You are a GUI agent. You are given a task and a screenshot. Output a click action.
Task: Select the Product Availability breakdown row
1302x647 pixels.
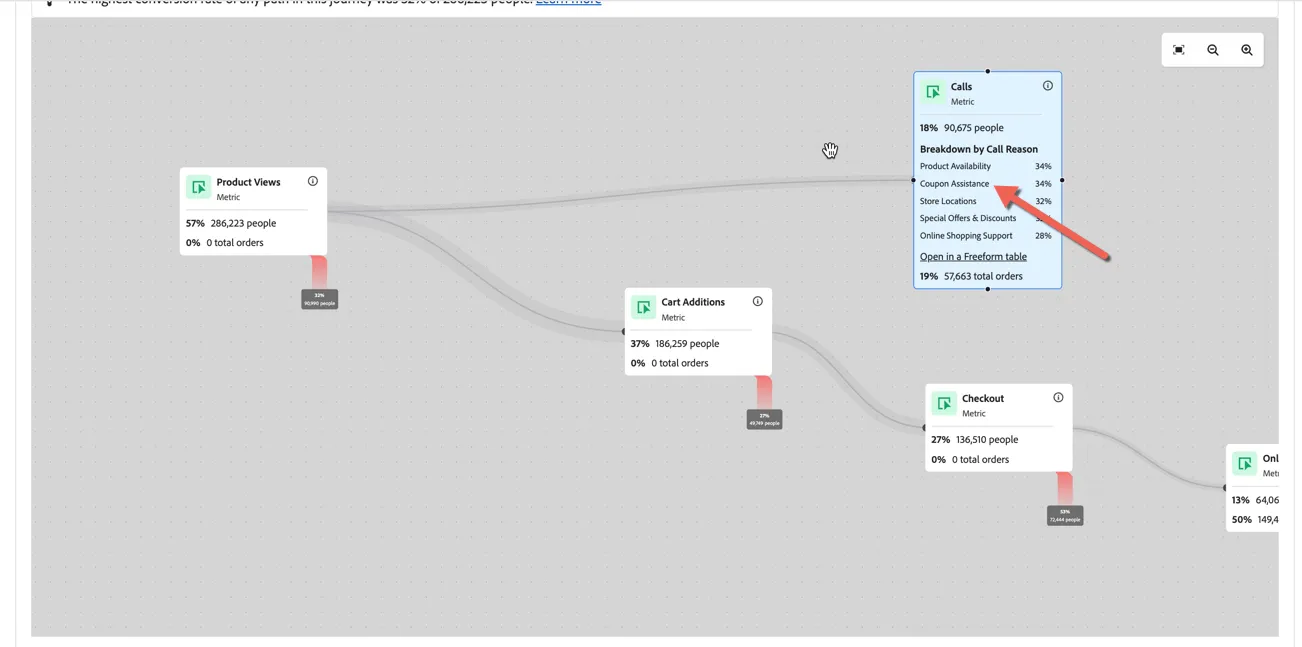coord(986,166)
